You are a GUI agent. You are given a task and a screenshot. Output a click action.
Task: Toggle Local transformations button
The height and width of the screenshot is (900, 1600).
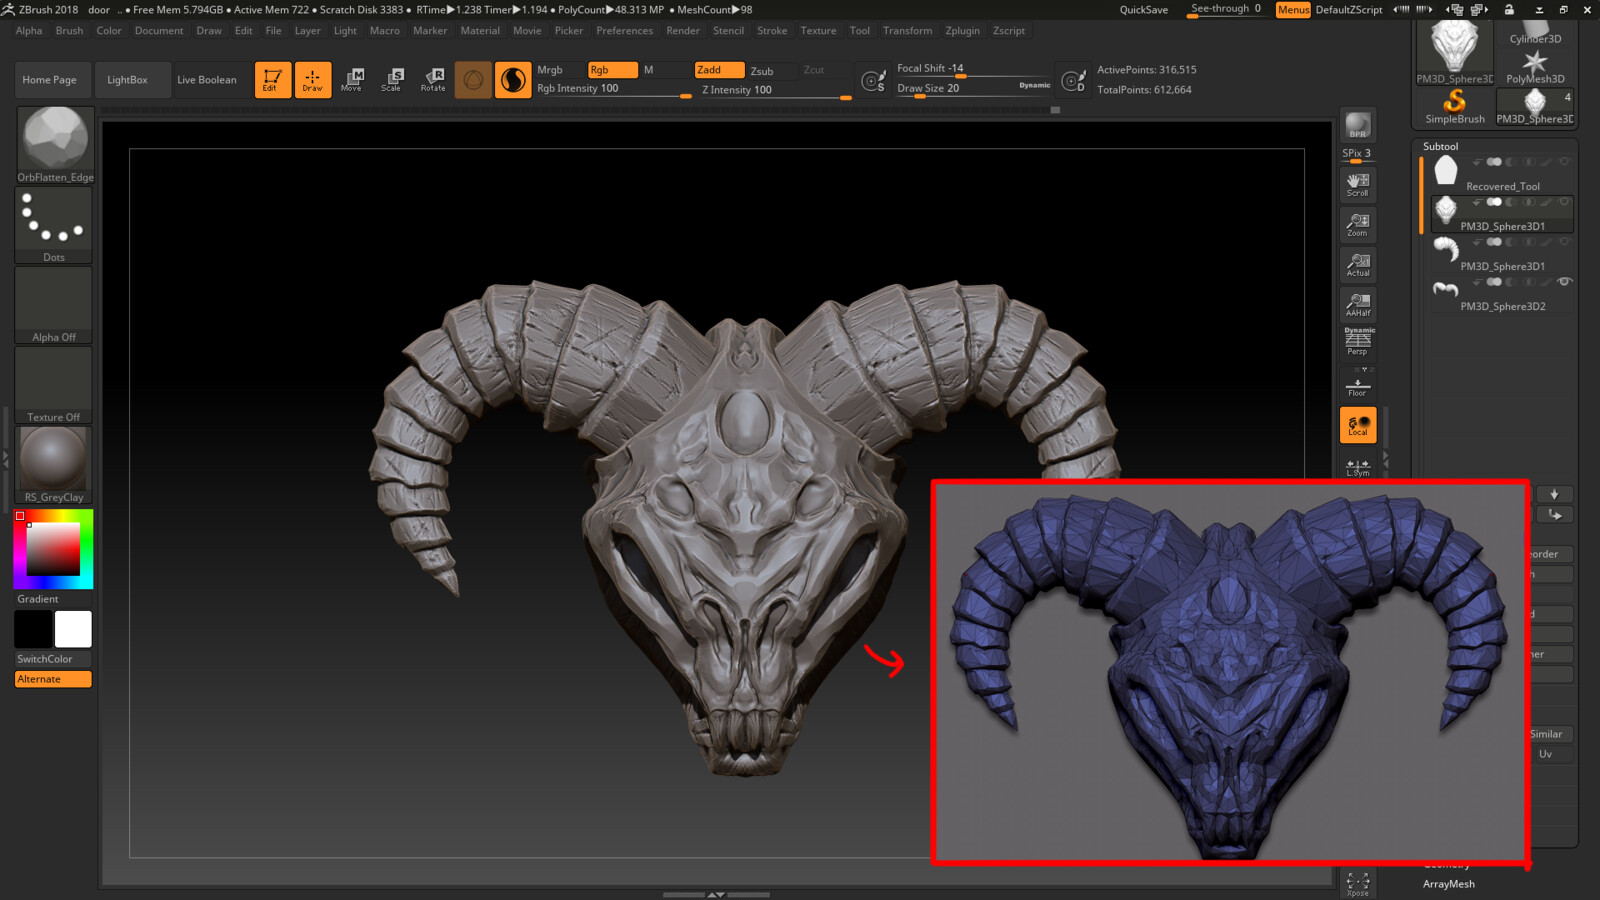click(x=1357, y=425)
